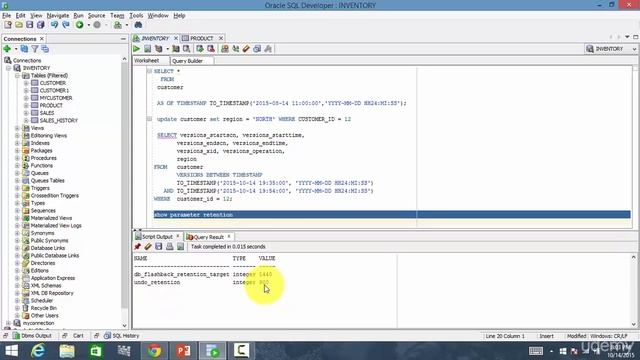640x360 pixels.
Task: Select the Recycle Bin node
Action: [x=44, y=308]
